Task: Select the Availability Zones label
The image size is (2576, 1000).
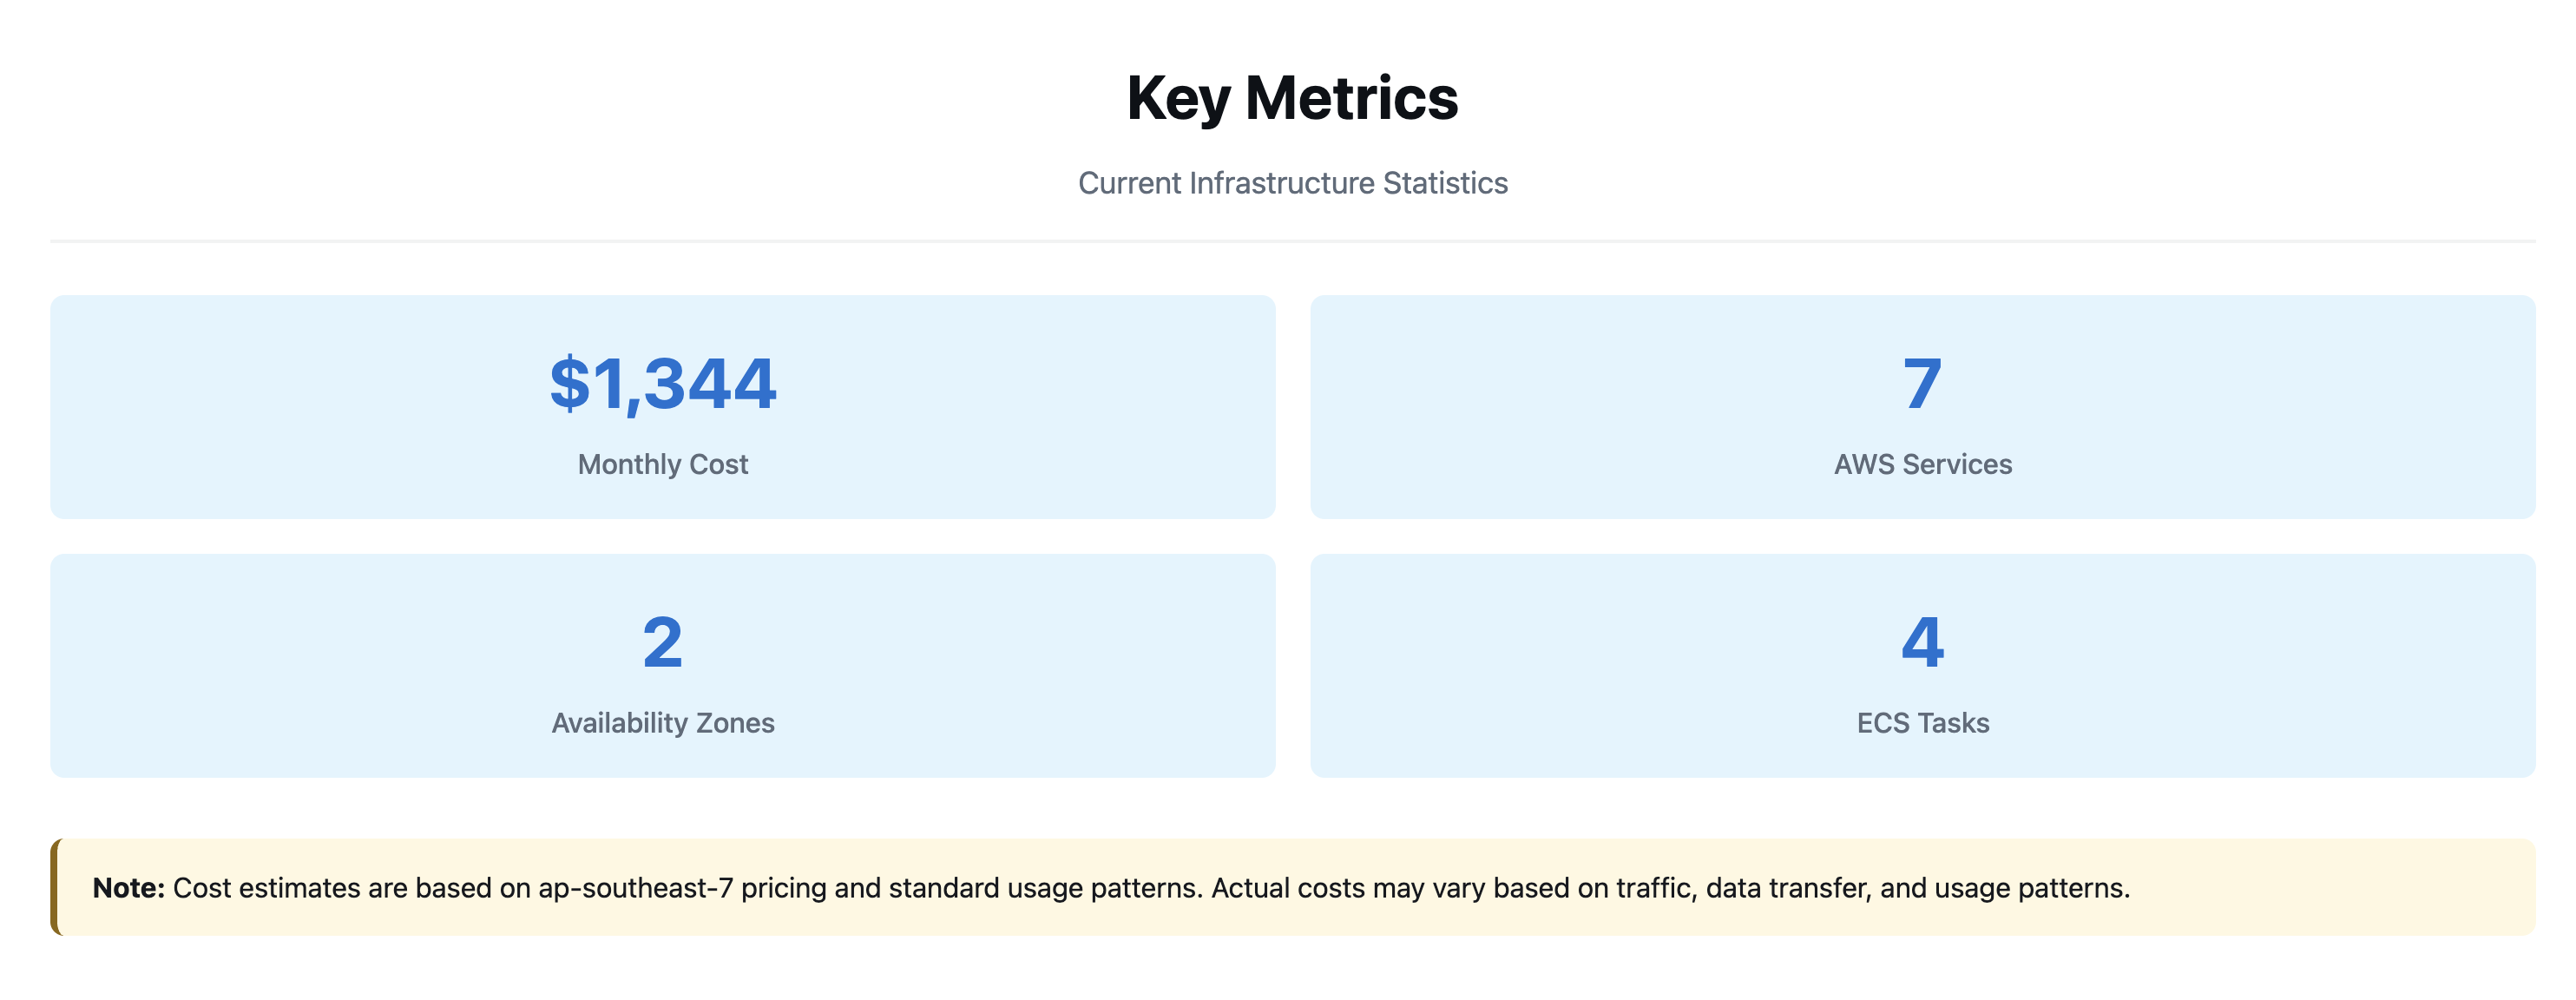Action: coord(663,723)
